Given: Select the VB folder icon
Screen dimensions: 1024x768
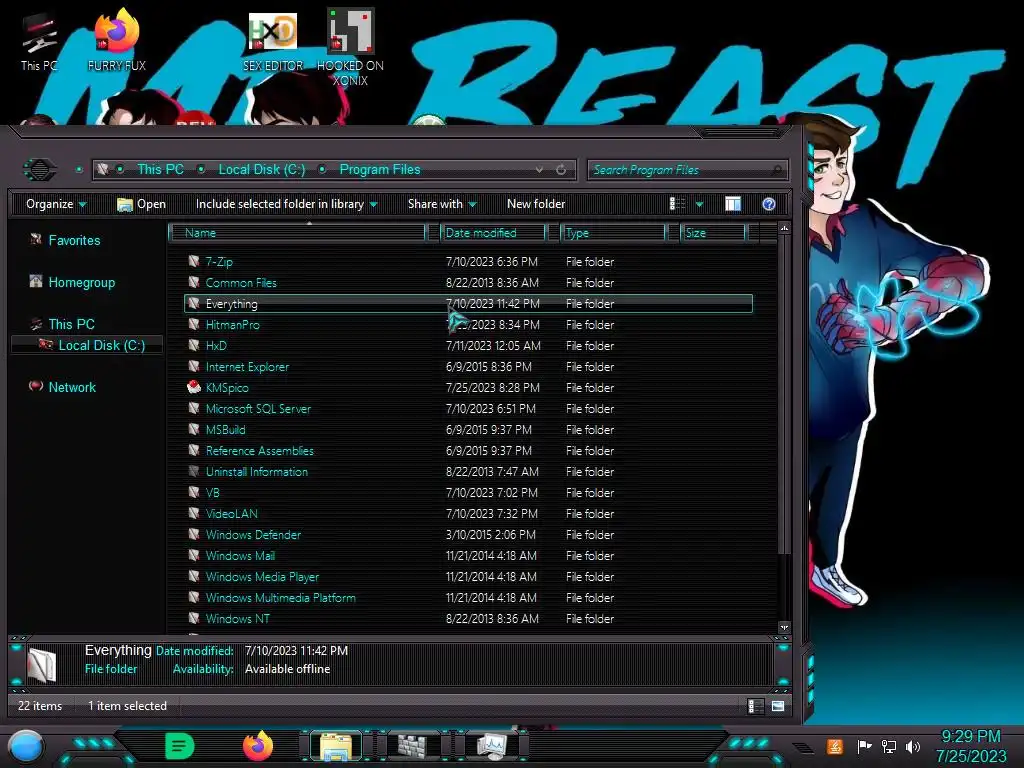Looking at the screenshot, I should (193, 492).
